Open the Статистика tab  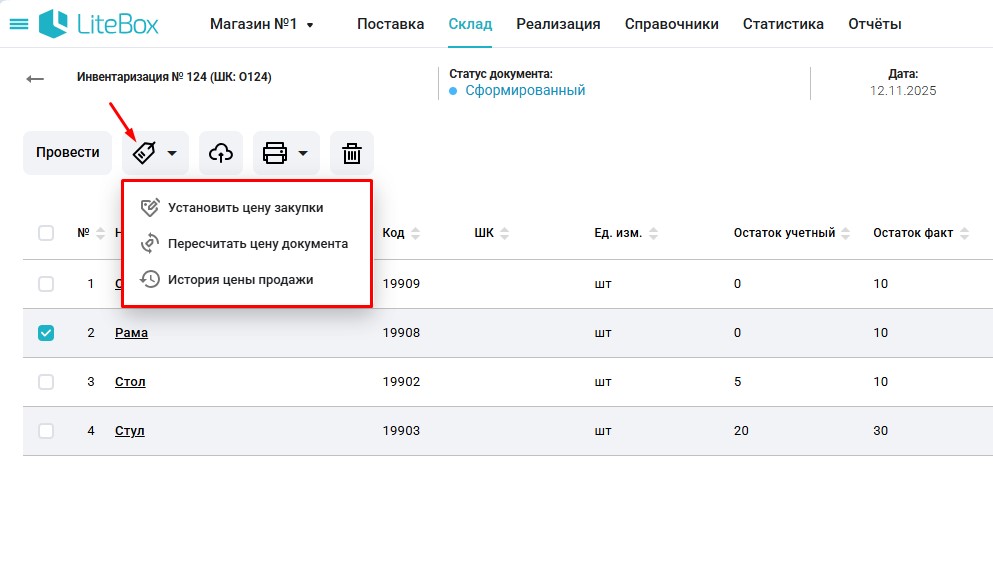[783, 24]
